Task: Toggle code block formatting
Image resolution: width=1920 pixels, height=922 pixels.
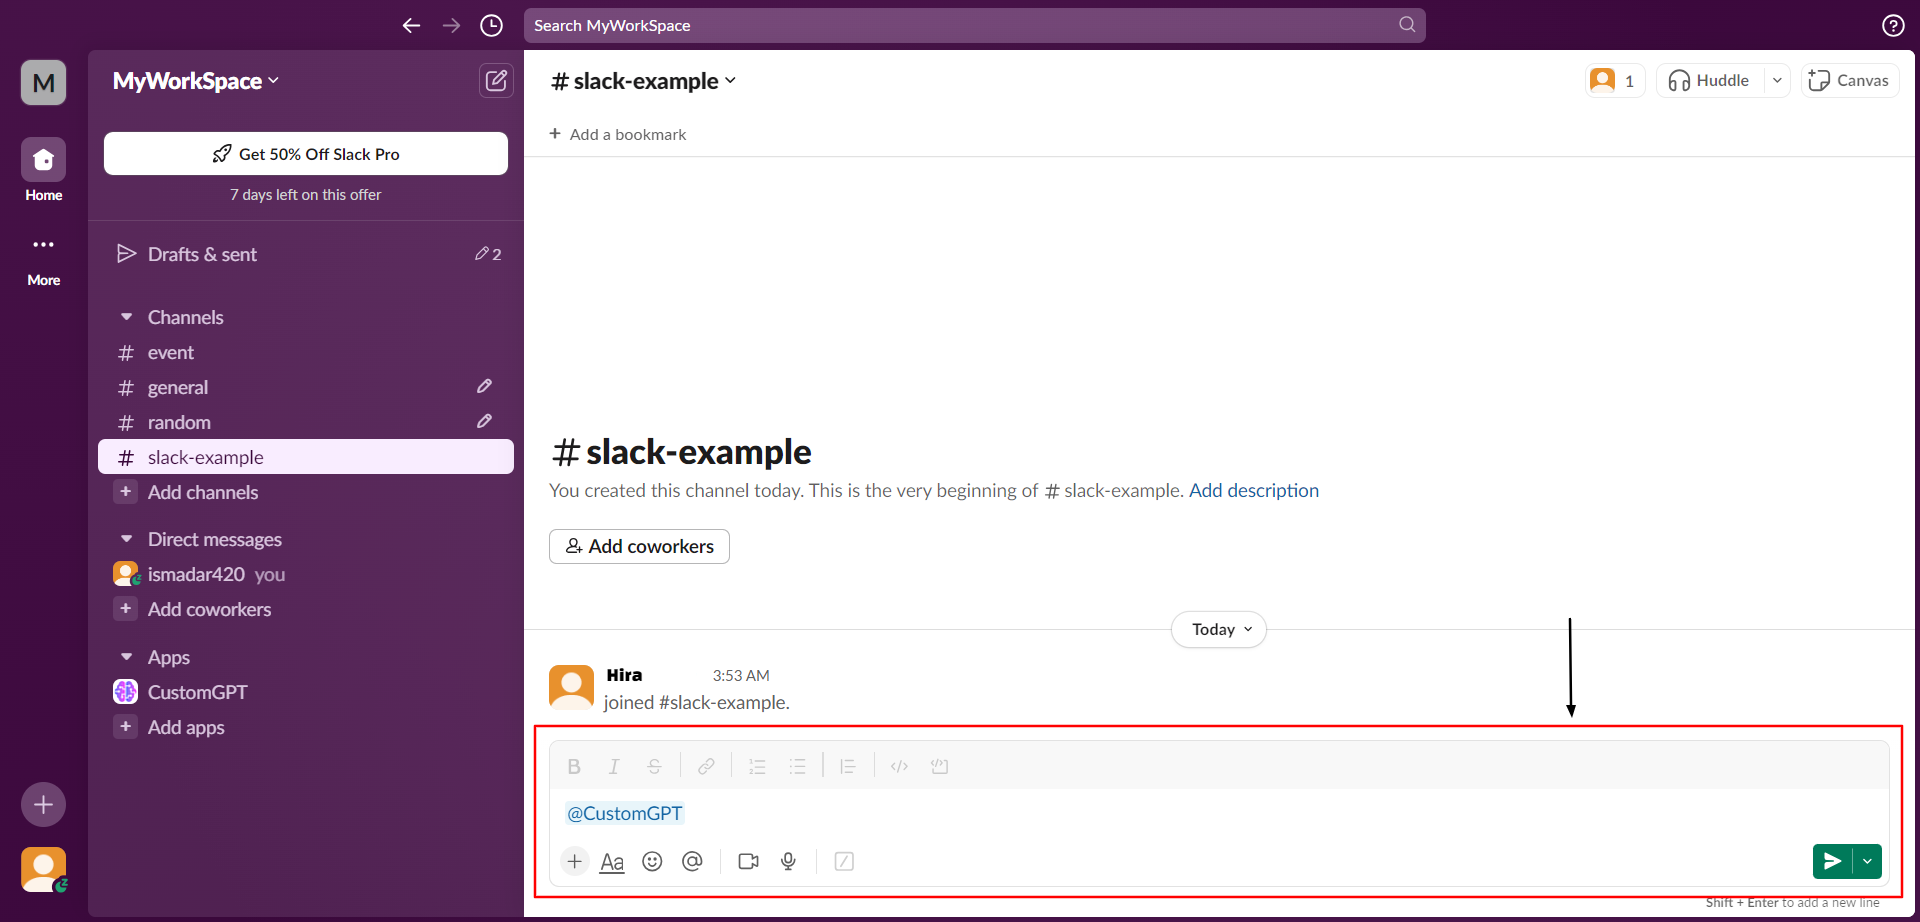Action: [x=939, y=766]
